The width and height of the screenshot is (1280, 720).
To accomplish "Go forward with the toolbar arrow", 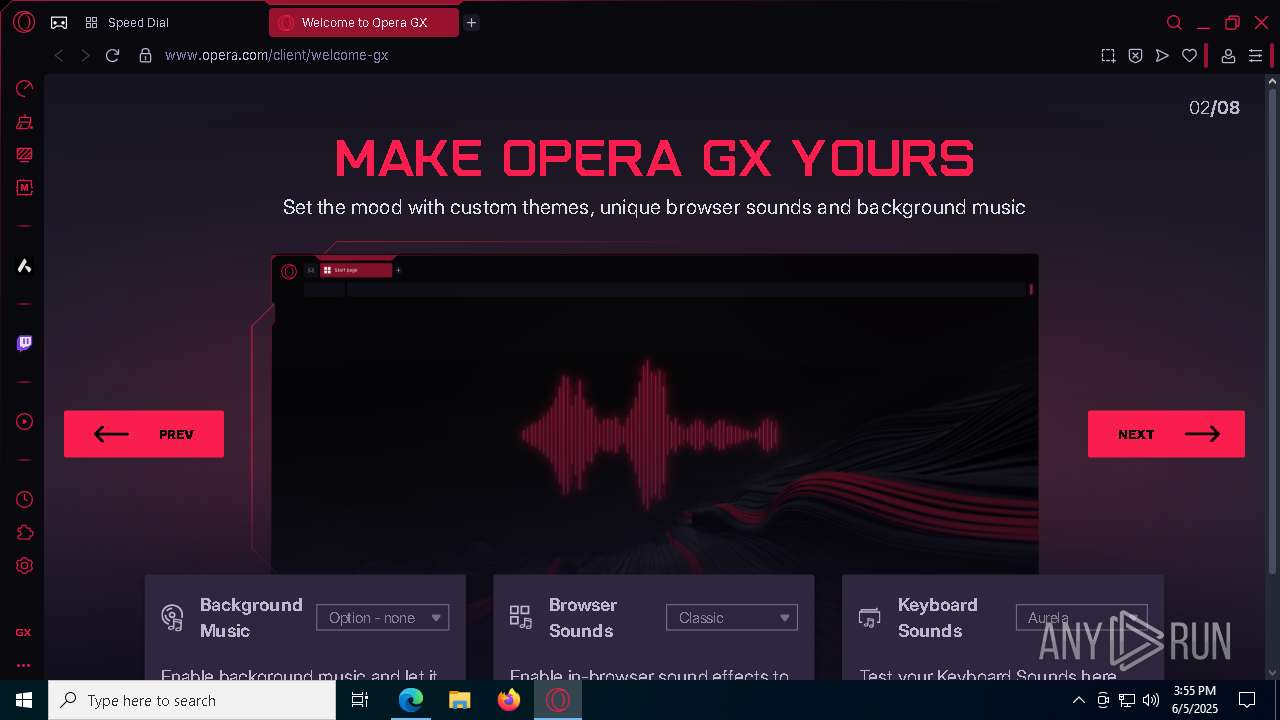I will [x=85, y=55].
